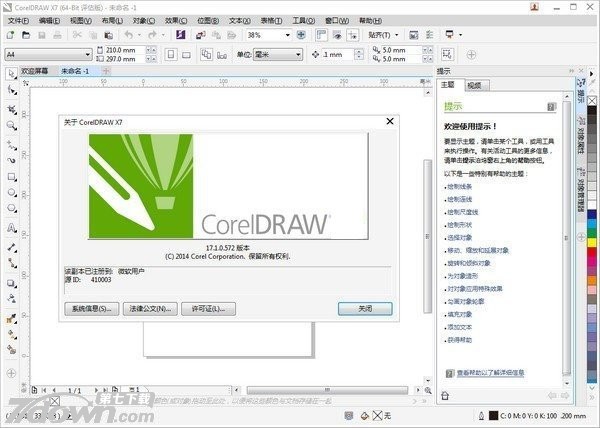
Task: Select the Zoom tool in toolbox
Action: 11,126
